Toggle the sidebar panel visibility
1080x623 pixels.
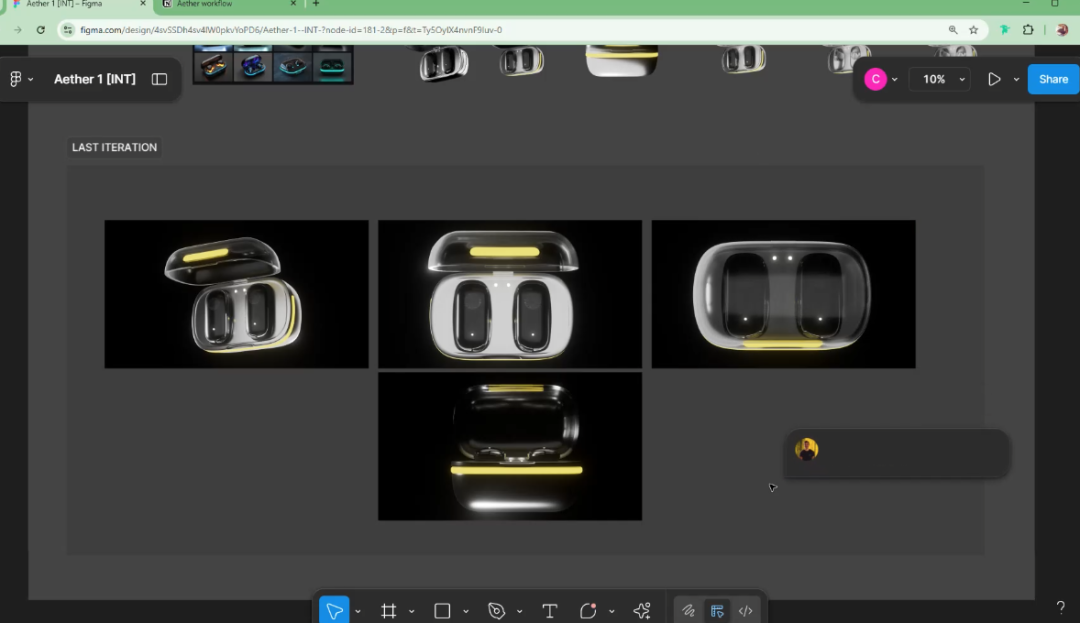click(159, 79)
